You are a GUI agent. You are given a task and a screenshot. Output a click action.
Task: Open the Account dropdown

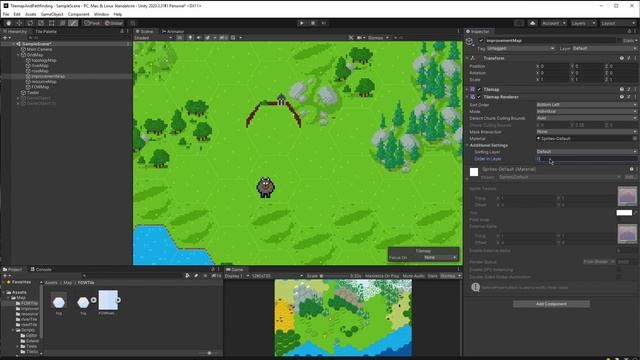[553, 23]
